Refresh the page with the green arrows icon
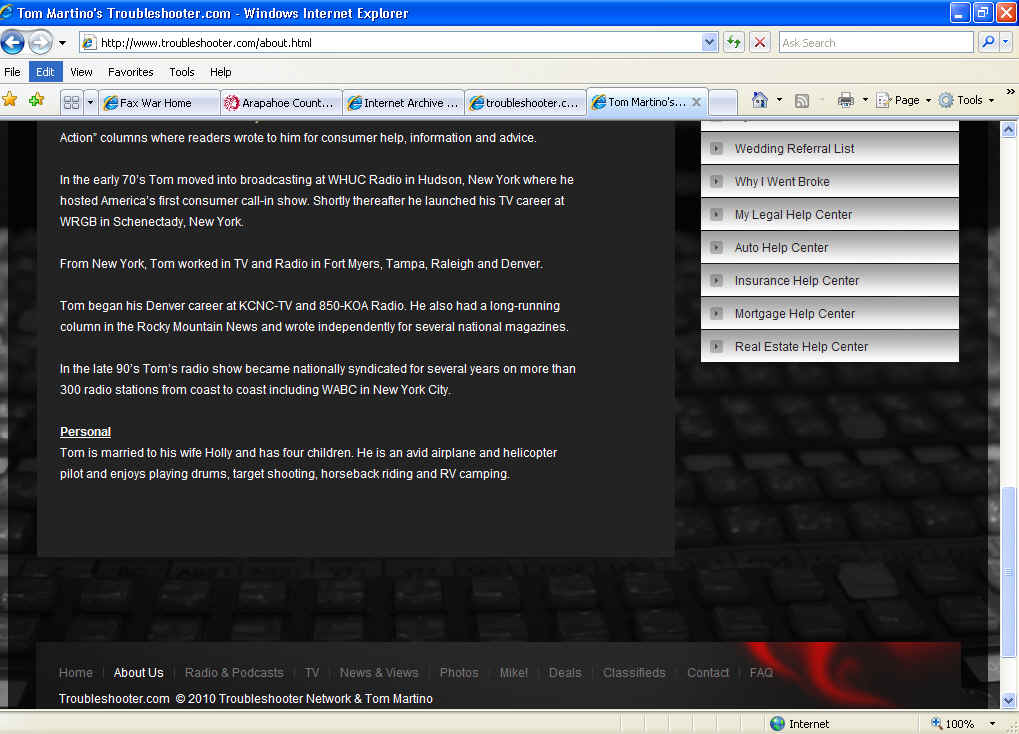1019x734 pixels. tap(734, 43)
